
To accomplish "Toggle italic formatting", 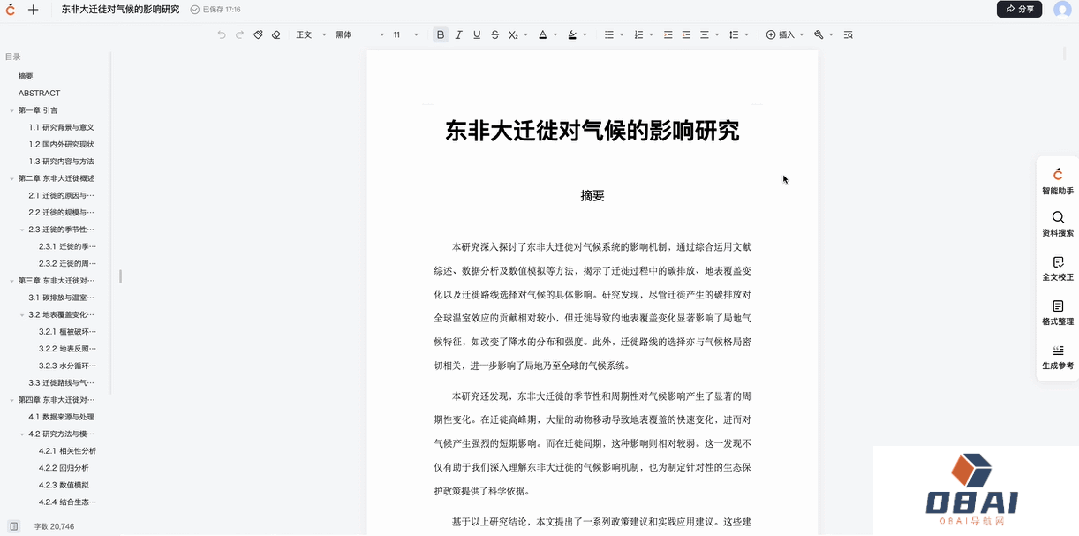I will 459,35.
